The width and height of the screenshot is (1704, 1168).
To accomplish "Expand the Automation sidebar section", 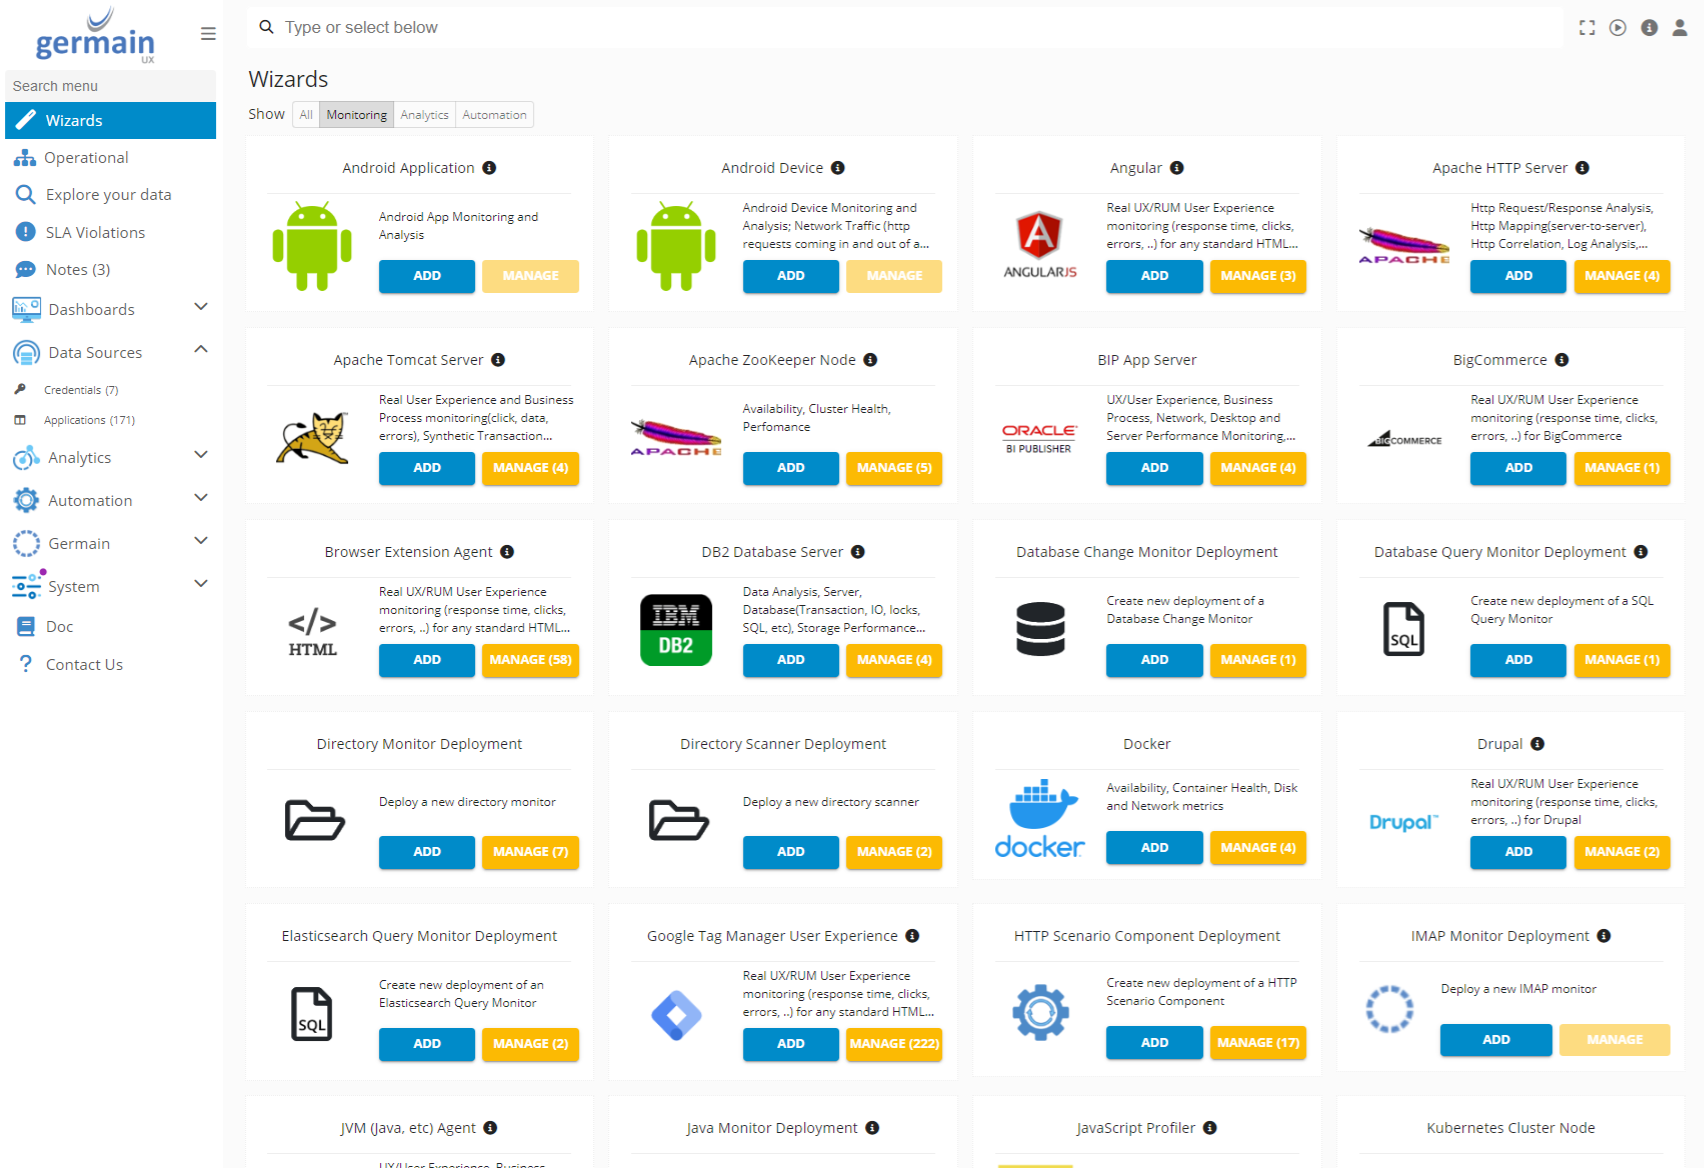I will point(201,498).
